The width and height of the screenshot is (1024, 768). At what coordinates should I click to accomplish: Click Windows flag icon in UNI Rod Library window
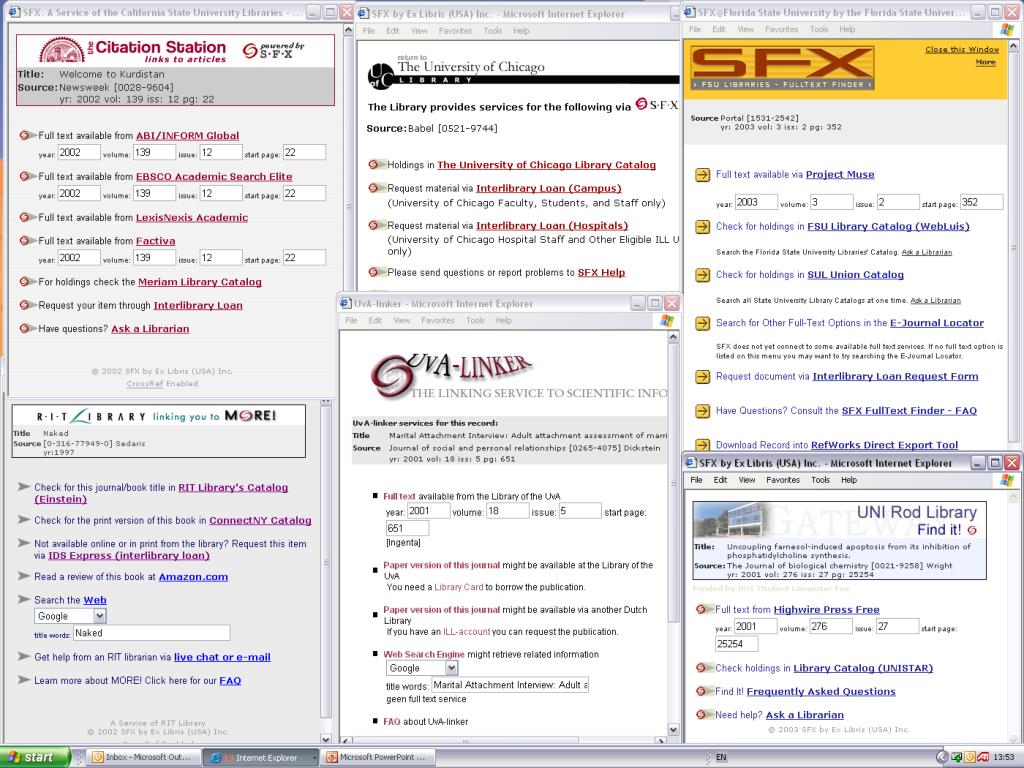point(1007,480)
